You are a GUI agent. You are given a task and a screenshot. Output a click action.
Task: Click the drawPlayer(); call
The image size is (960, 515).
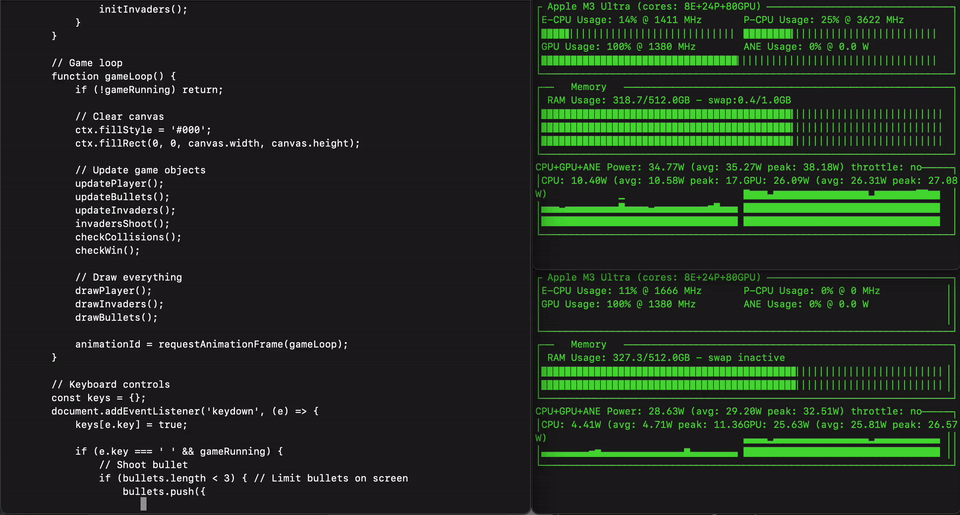tap(113, 291)
